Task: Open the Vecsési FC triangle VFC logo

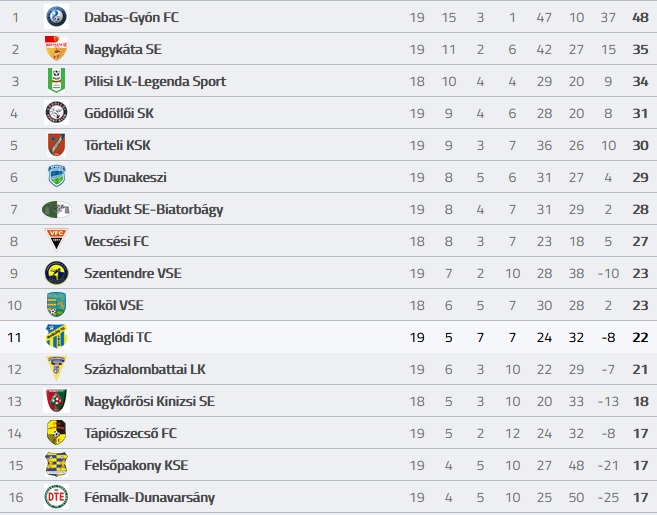Action: point(56,240)
